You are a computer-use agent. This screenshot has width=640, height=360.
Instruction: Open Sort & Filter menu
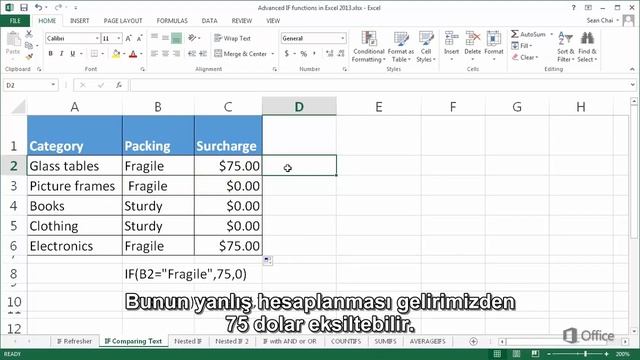(x=565, y=47)
